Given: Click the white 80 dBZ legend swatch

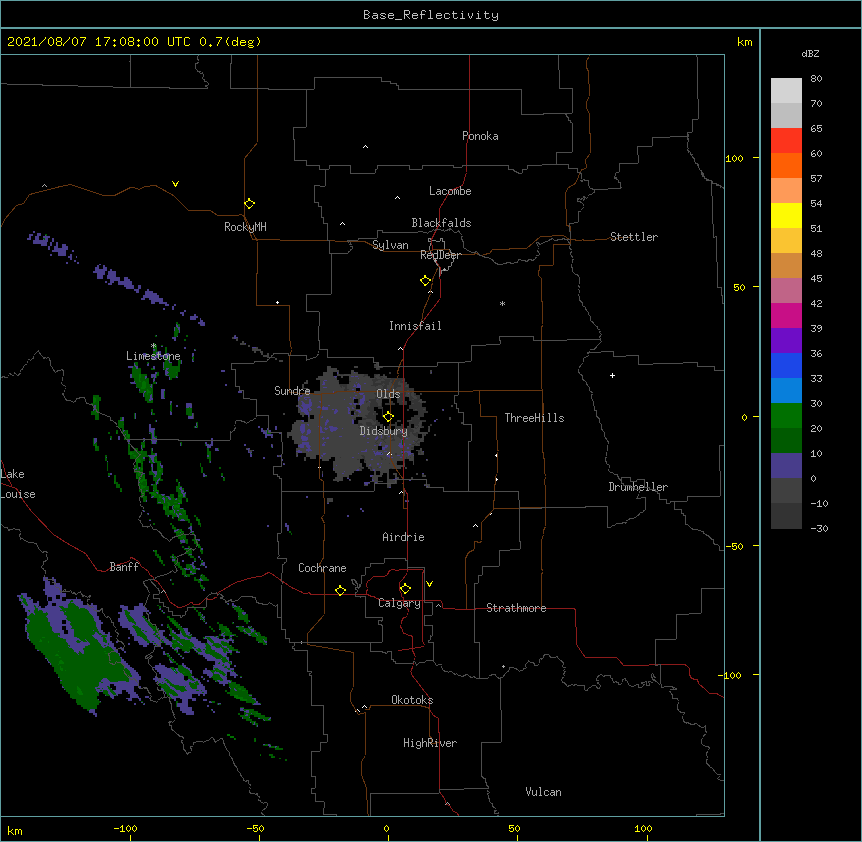Looking at the screenshot, I should (786, 90).
